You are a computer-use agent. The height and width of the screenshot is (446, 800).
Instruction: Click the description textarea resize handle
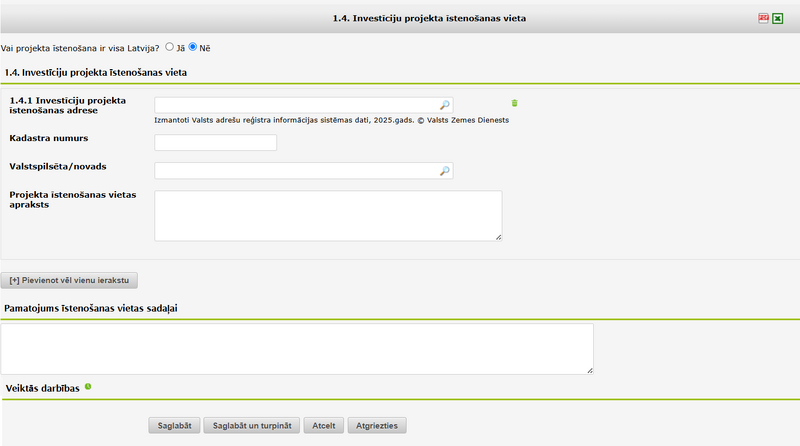[x=498, y=237]
